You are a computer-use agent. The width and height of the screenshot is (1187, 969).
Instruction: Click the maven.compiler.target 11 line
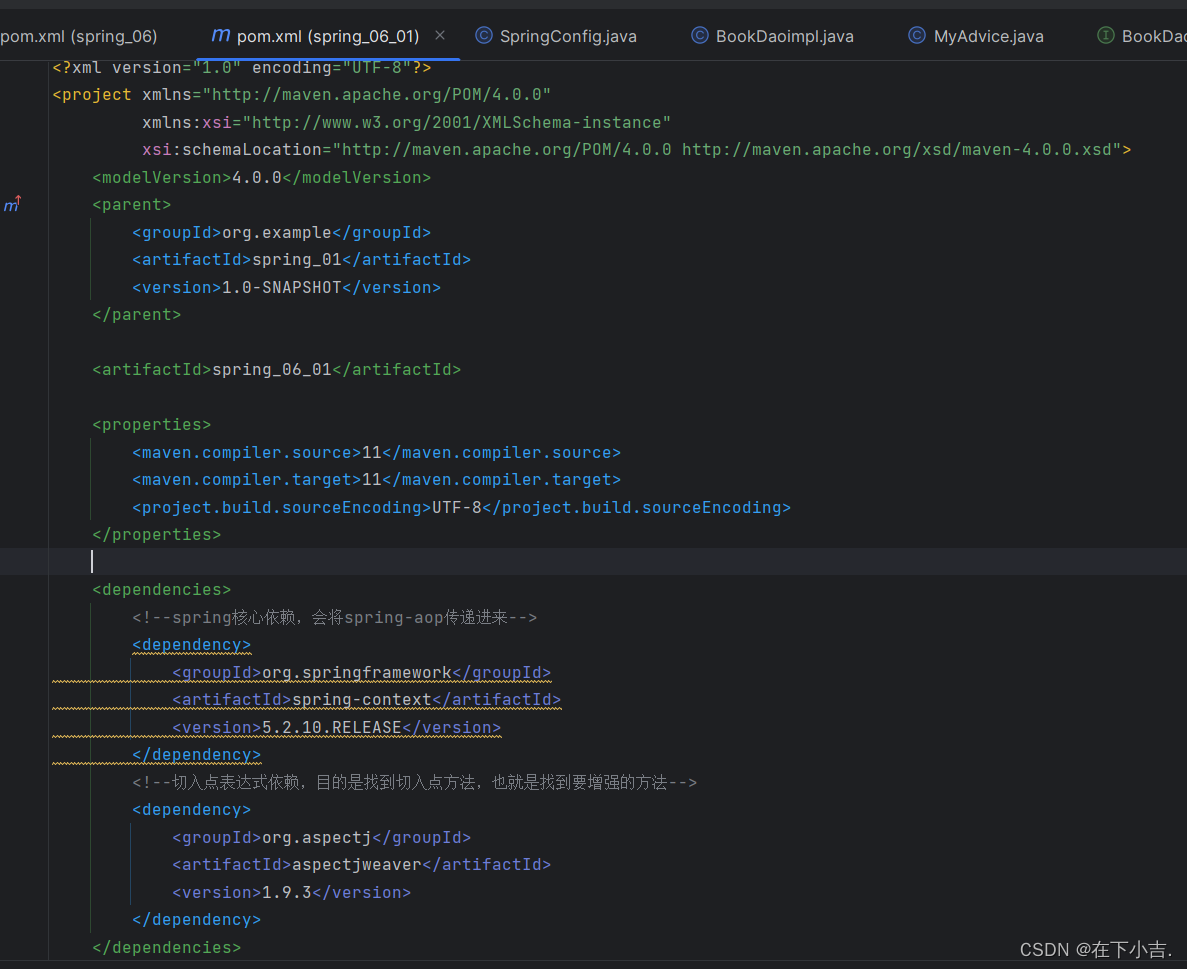(376, 480)
